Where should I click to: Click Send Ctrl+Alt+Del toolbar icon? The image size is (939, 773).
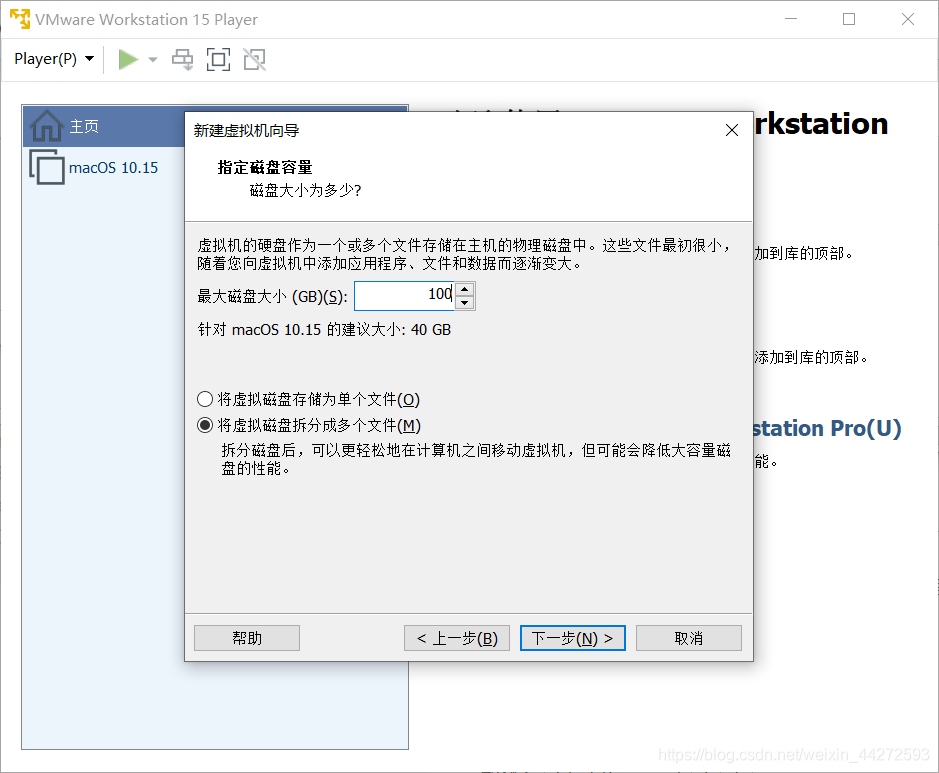point(182,60)
